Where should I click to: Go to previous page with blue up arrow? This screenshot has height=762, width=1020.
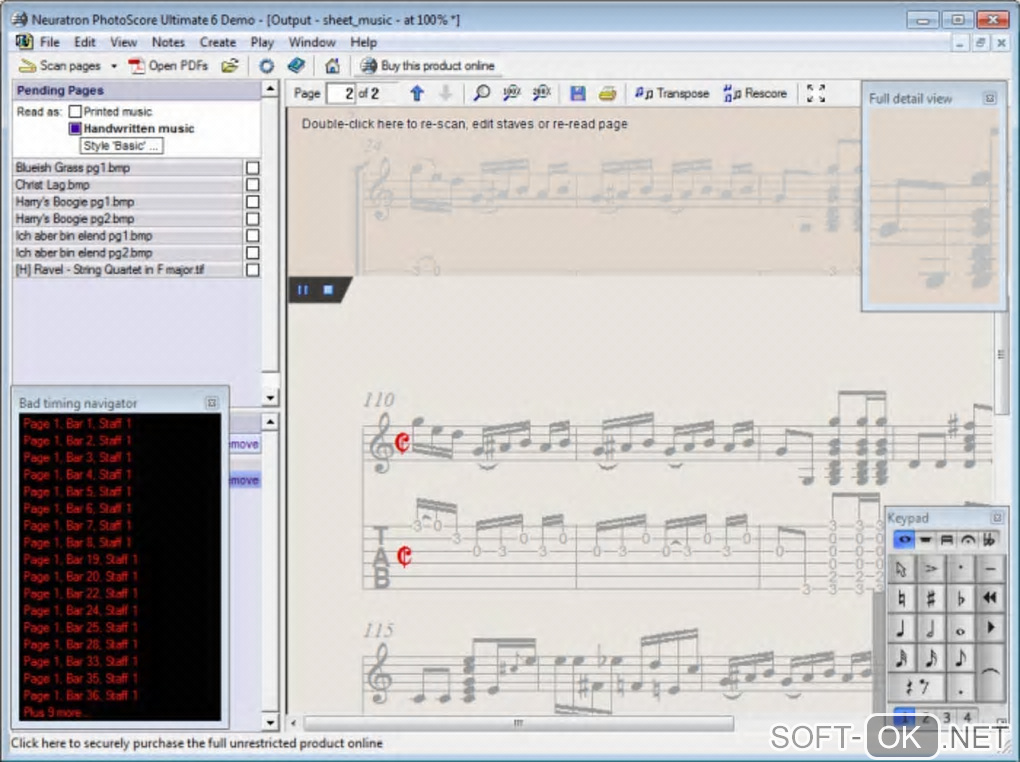[x=417, y=93]
